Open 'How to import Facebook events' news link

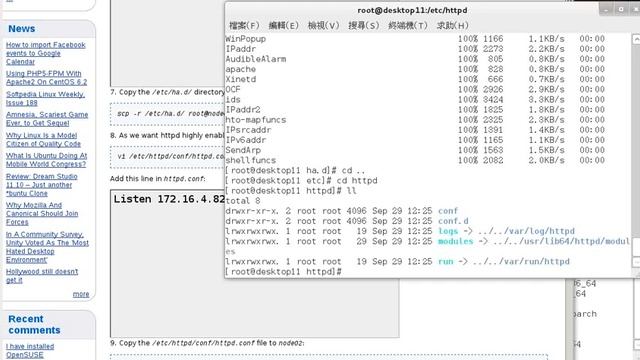click(45, 53)
